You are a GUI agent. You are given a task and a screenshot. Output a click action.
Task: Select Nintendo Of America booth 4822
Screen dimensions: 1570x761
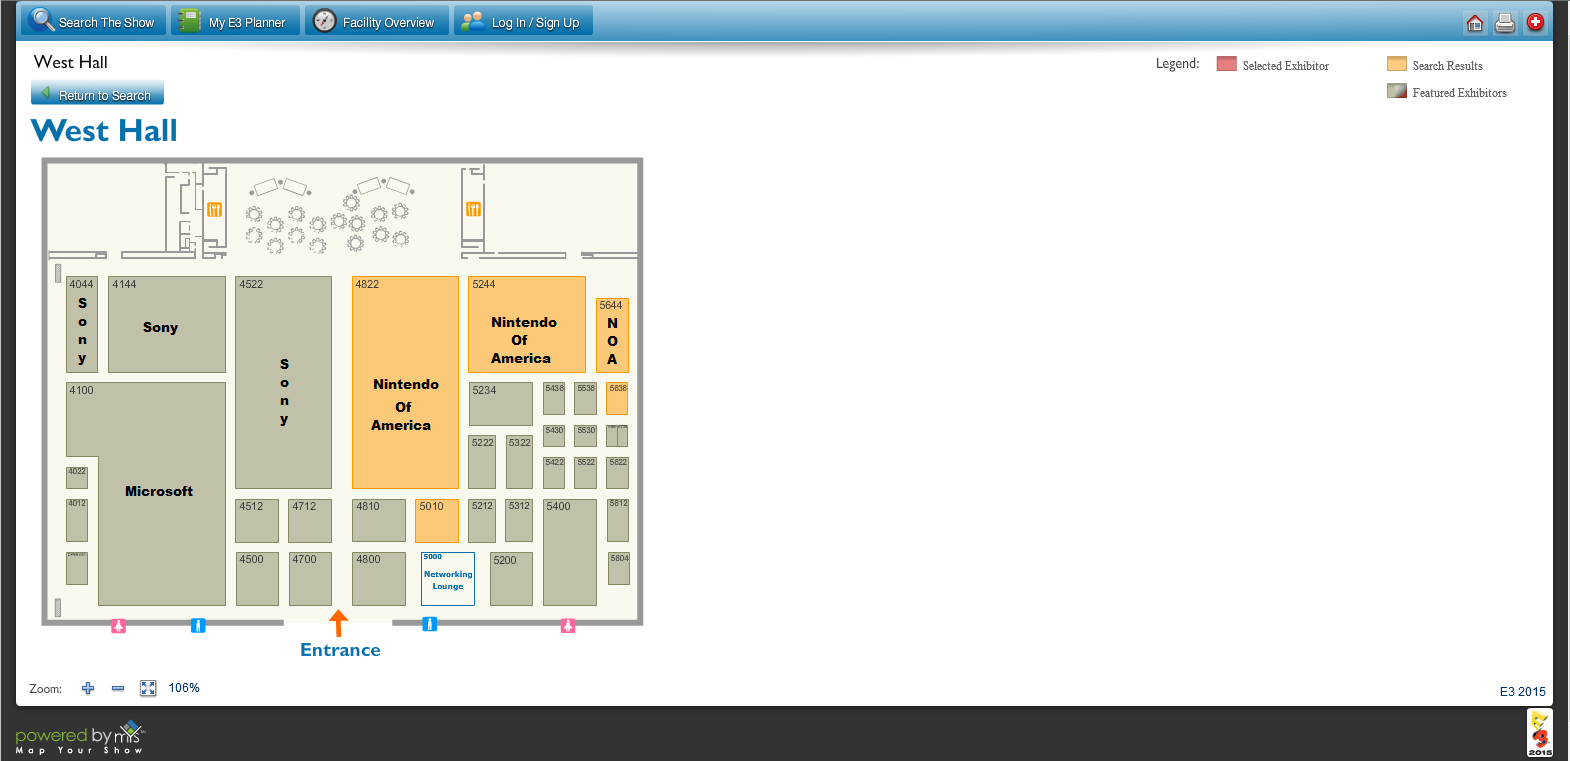click(405, 383)
